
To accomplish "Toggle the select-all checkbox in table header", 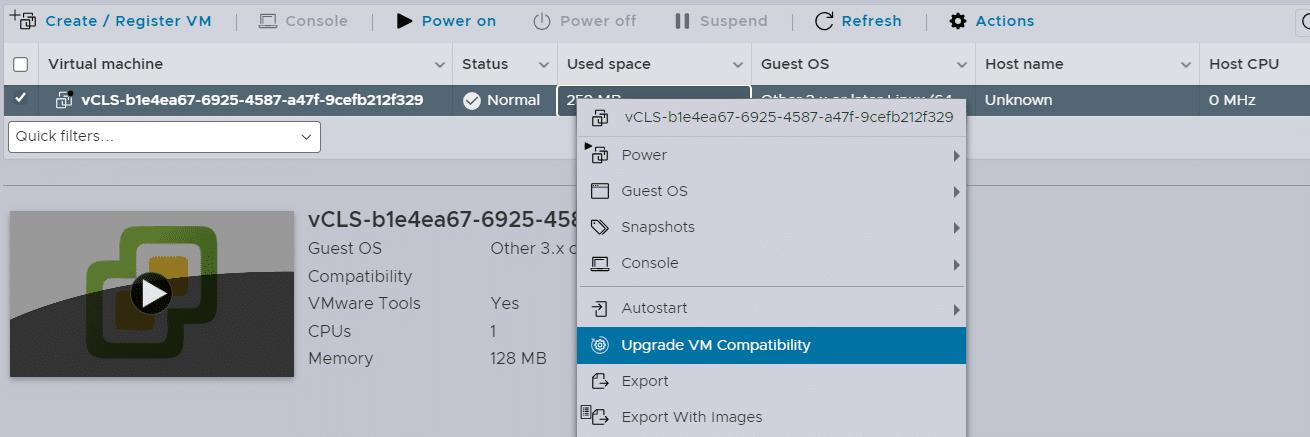I will [x=20, y=64].
